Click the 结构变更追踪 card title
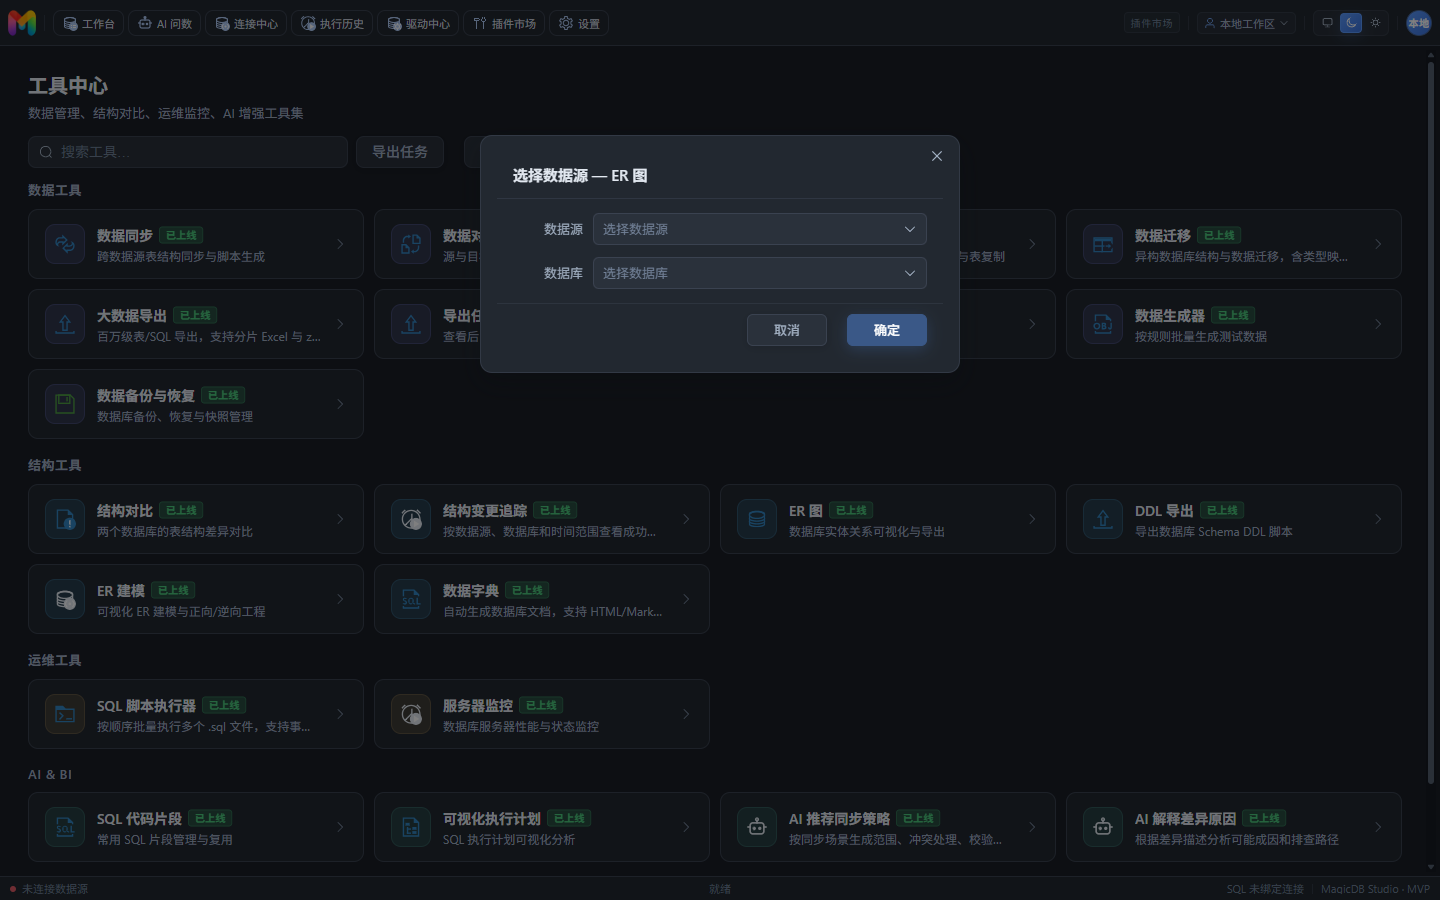This screenshot has width=1440, height=900. click(x=485, y=510)
